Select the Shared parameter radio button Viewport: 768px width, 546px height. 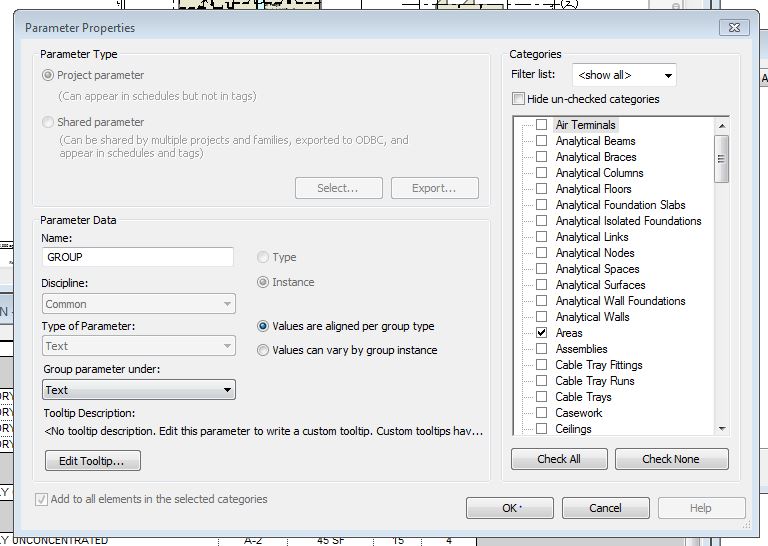click(48, 122)
